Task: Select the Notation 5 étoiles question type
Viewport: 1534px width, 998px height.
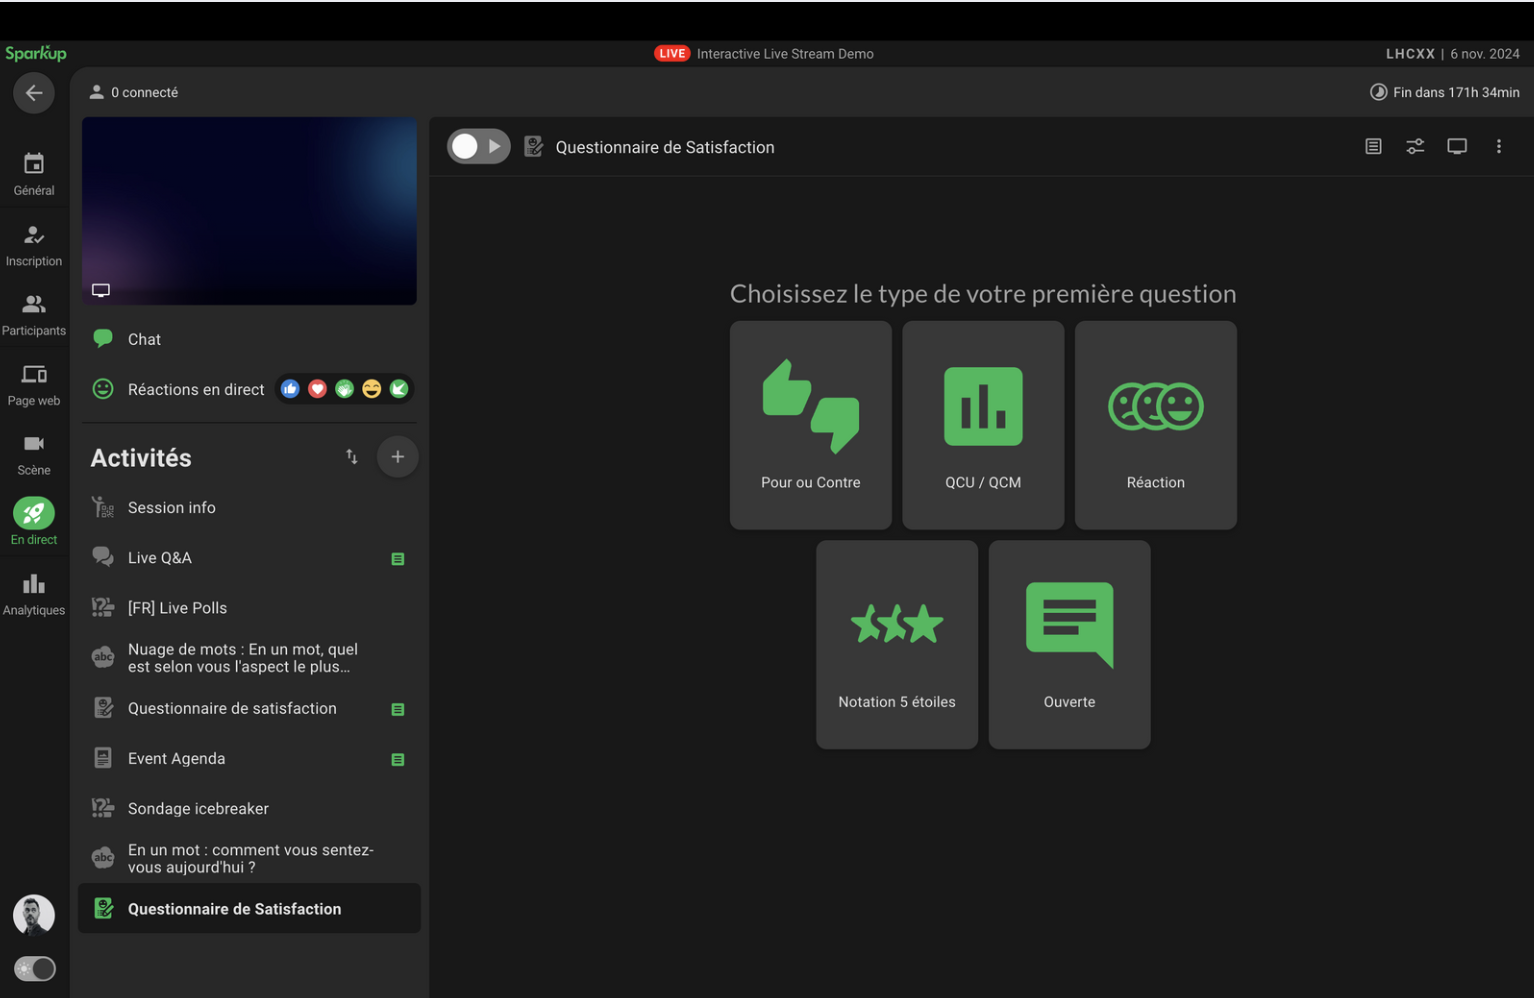Action: tap(897, 644)
